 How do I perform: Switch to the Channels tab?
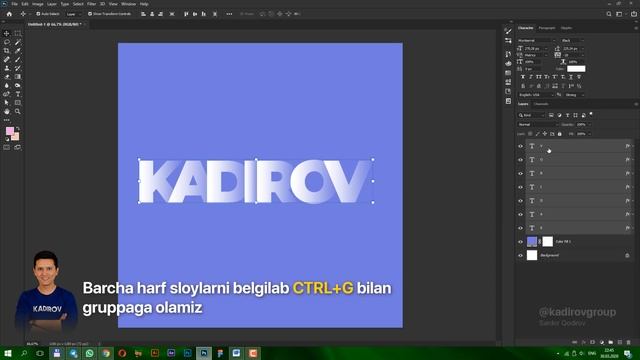(x=541, y=104)
